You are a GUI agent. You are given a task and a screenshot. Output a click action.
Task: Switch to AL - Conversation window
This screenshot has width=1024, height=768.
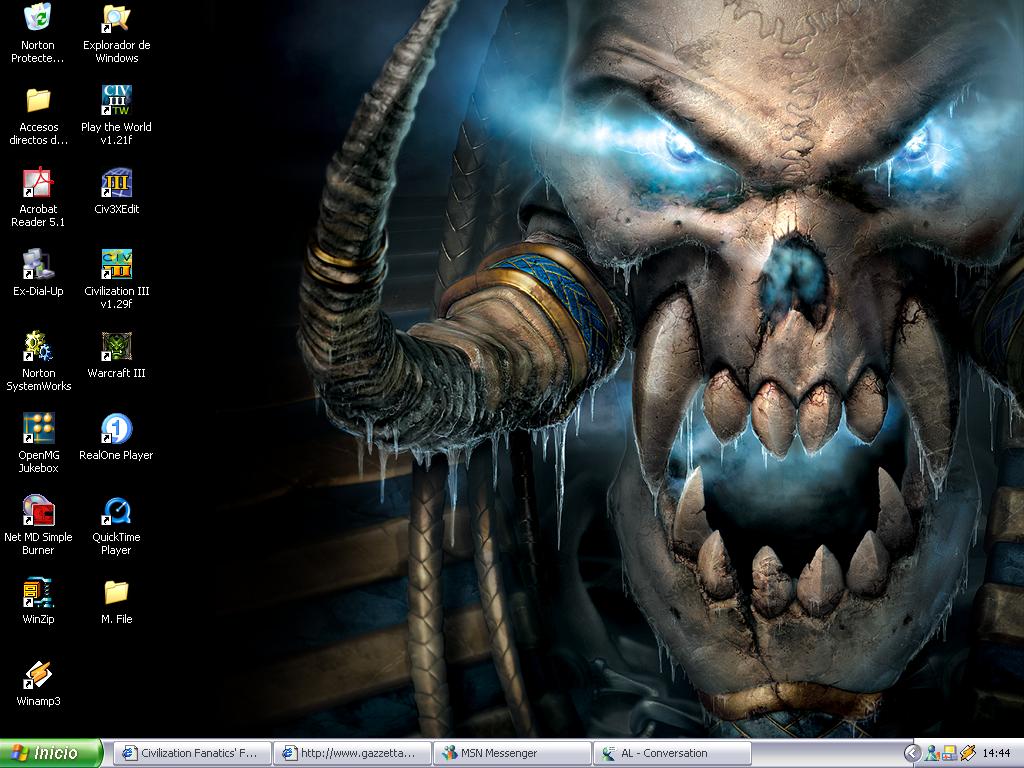coord(673,753)
